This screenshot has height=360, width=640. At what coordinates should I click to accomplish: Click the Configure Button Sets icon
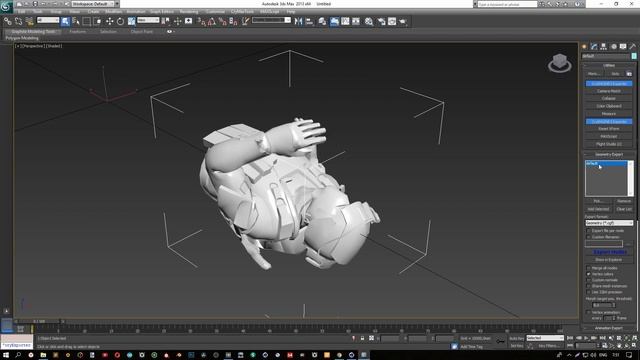[629, 74]
